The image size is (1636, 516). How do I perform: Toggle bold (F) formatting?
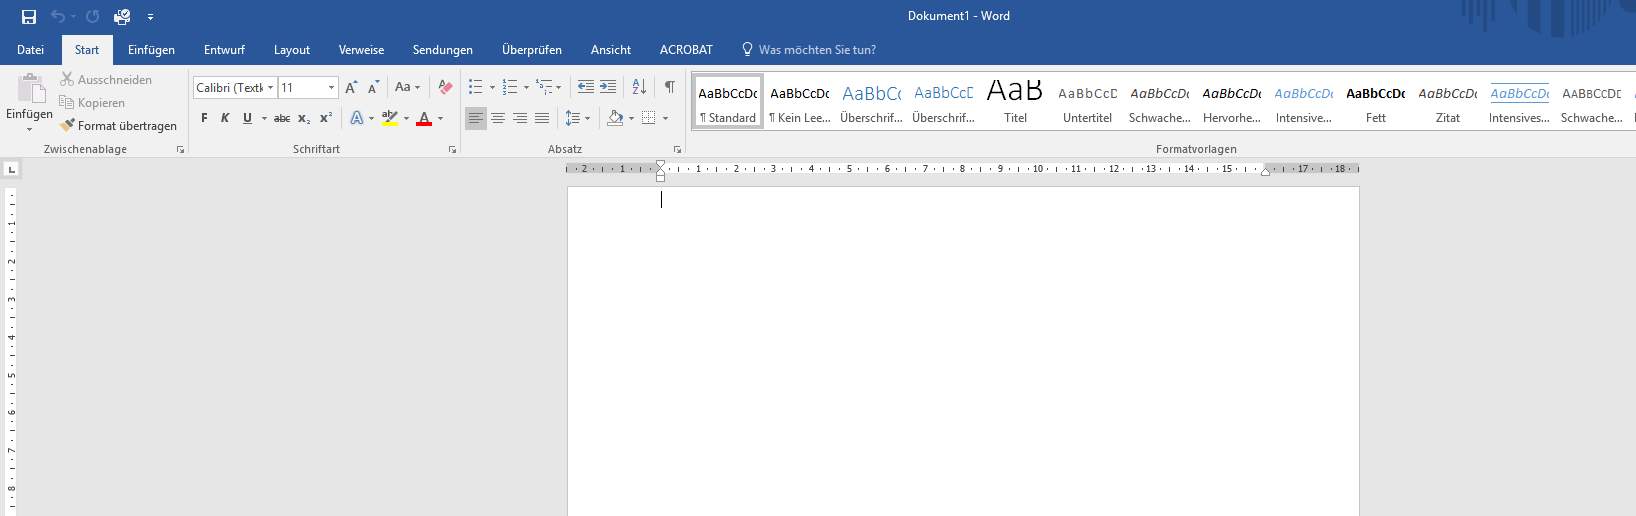pyautogui.click(x=204, y=118)
